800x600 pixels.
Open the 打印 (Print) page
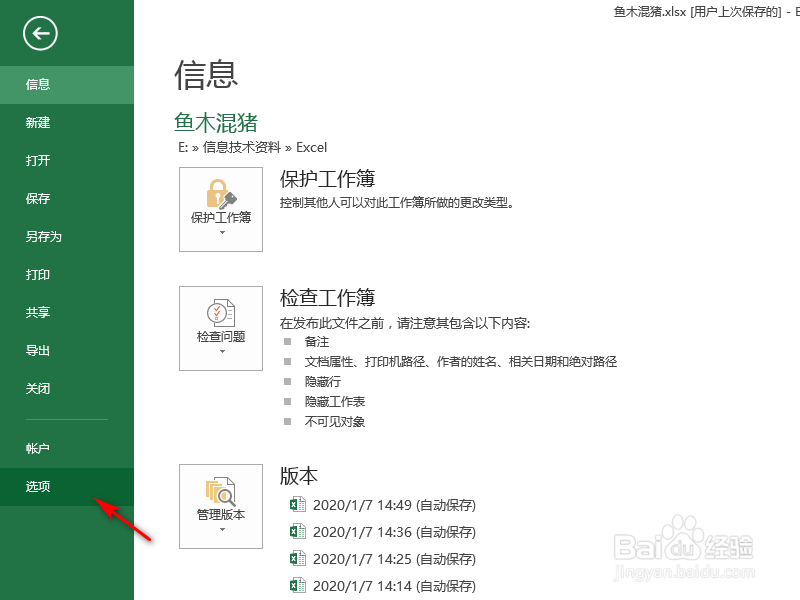pos(37,274)
